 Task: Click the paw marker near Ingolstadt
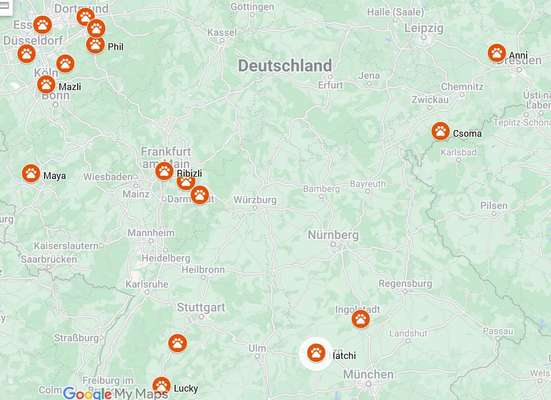pos(361,319)
